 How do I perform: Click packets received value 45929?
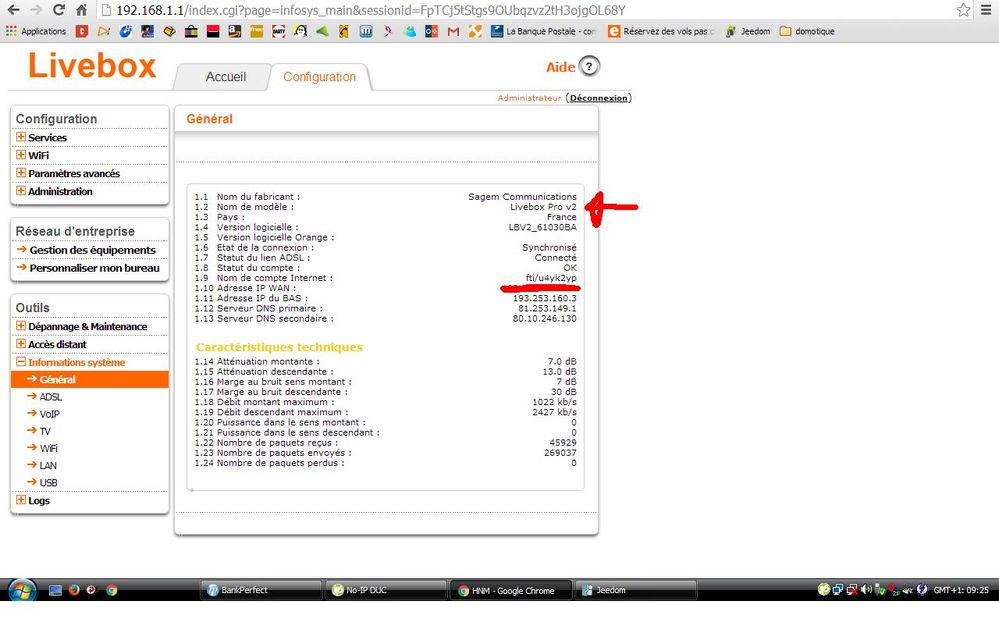pos(563,443)
